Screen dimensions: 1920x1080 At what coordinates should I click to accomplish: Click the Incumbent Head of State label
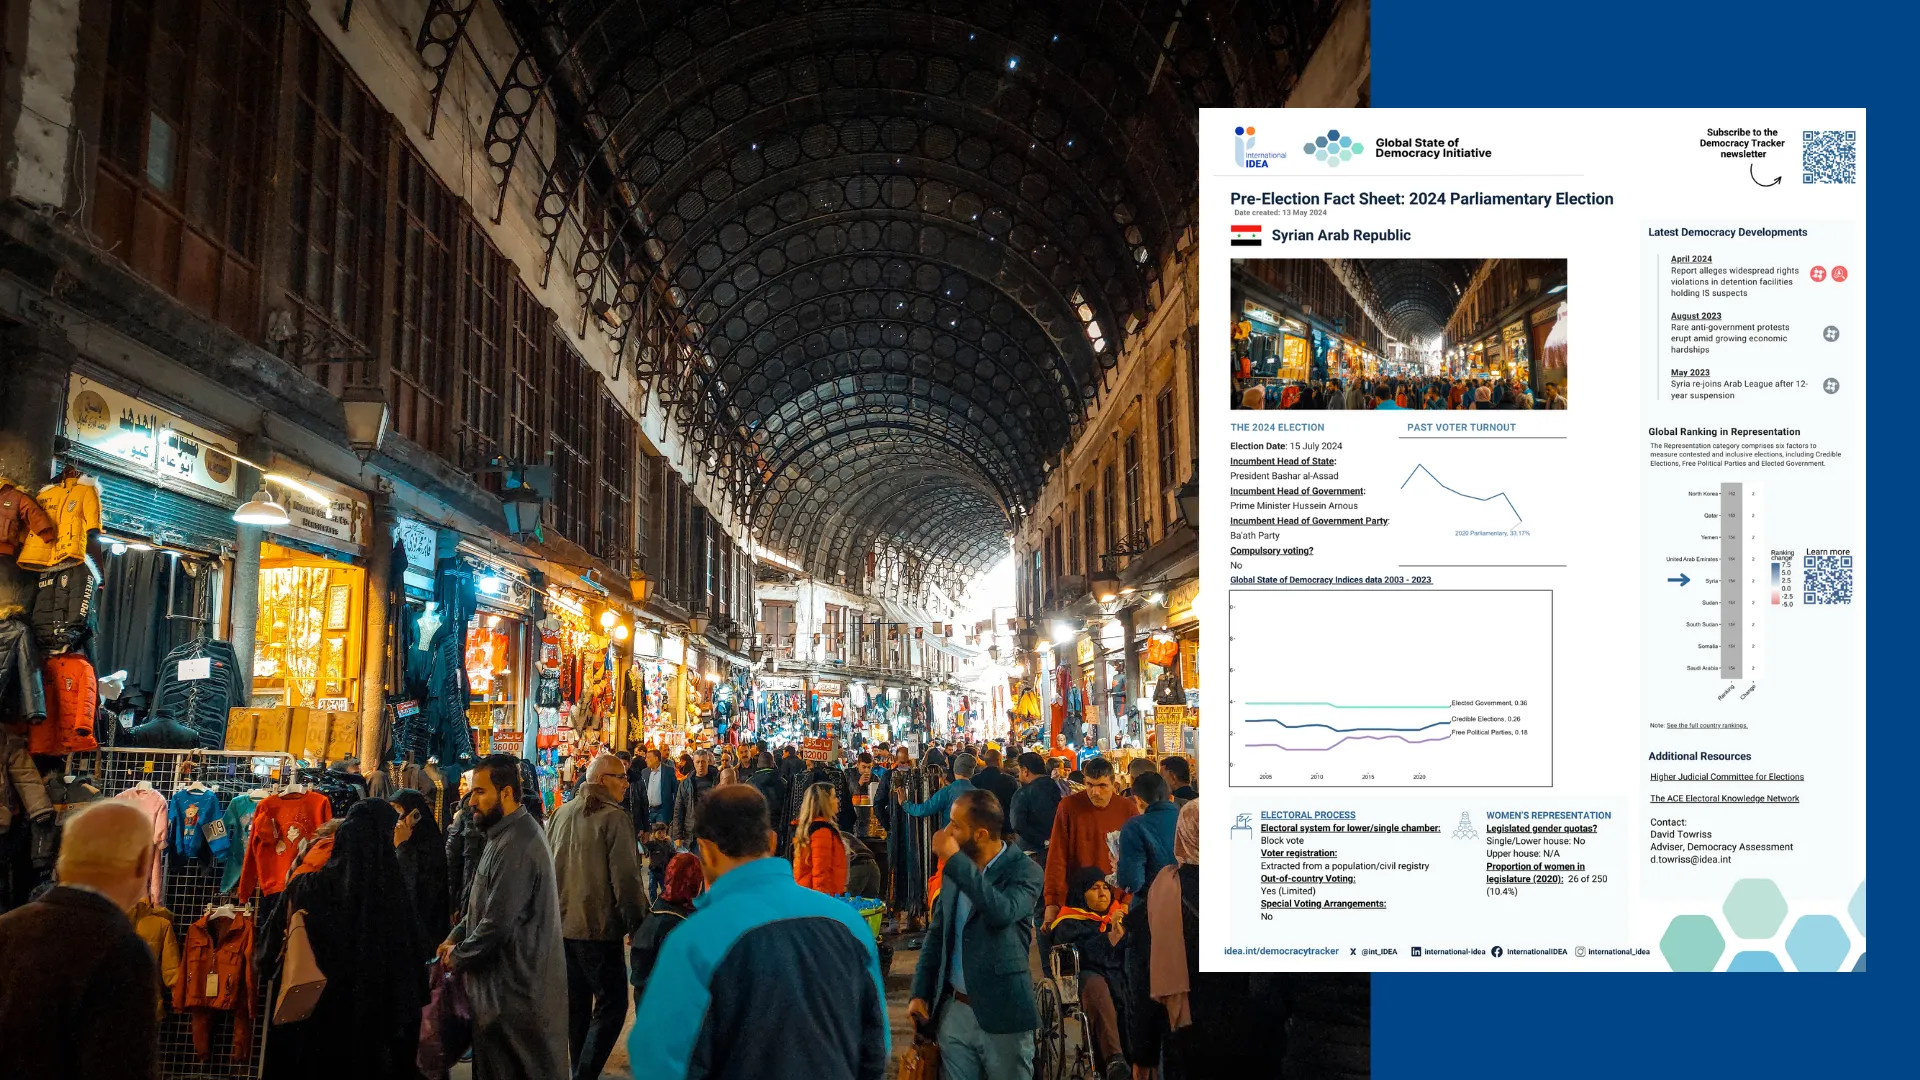1283,462
